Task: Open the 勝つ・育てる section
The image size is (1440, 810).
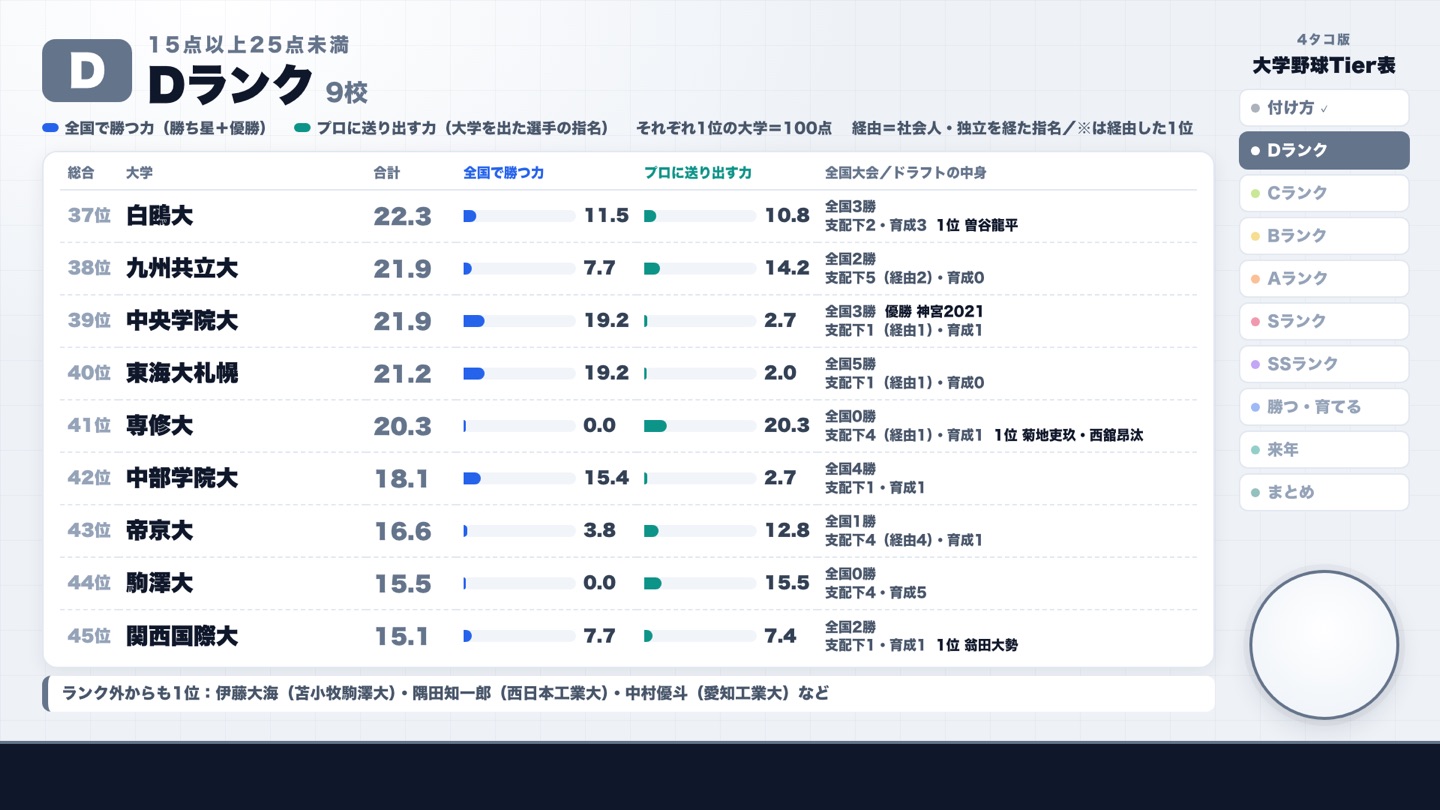Action: tap(1324, 407)
